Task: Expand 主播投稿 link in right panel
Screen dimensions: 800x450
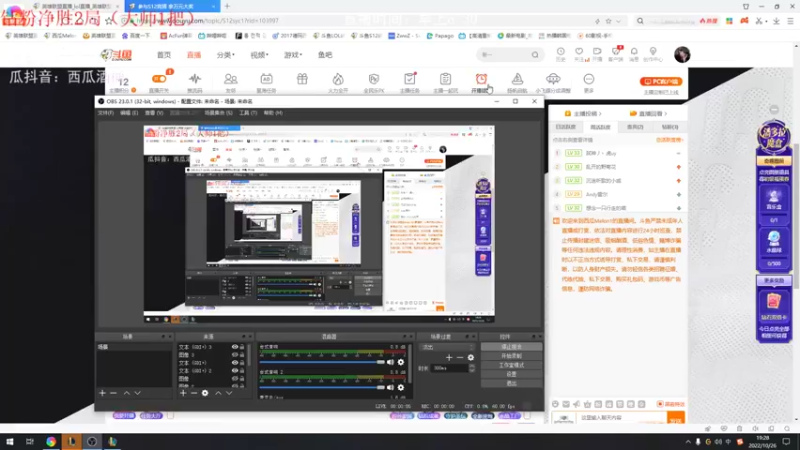Action: 583,114
